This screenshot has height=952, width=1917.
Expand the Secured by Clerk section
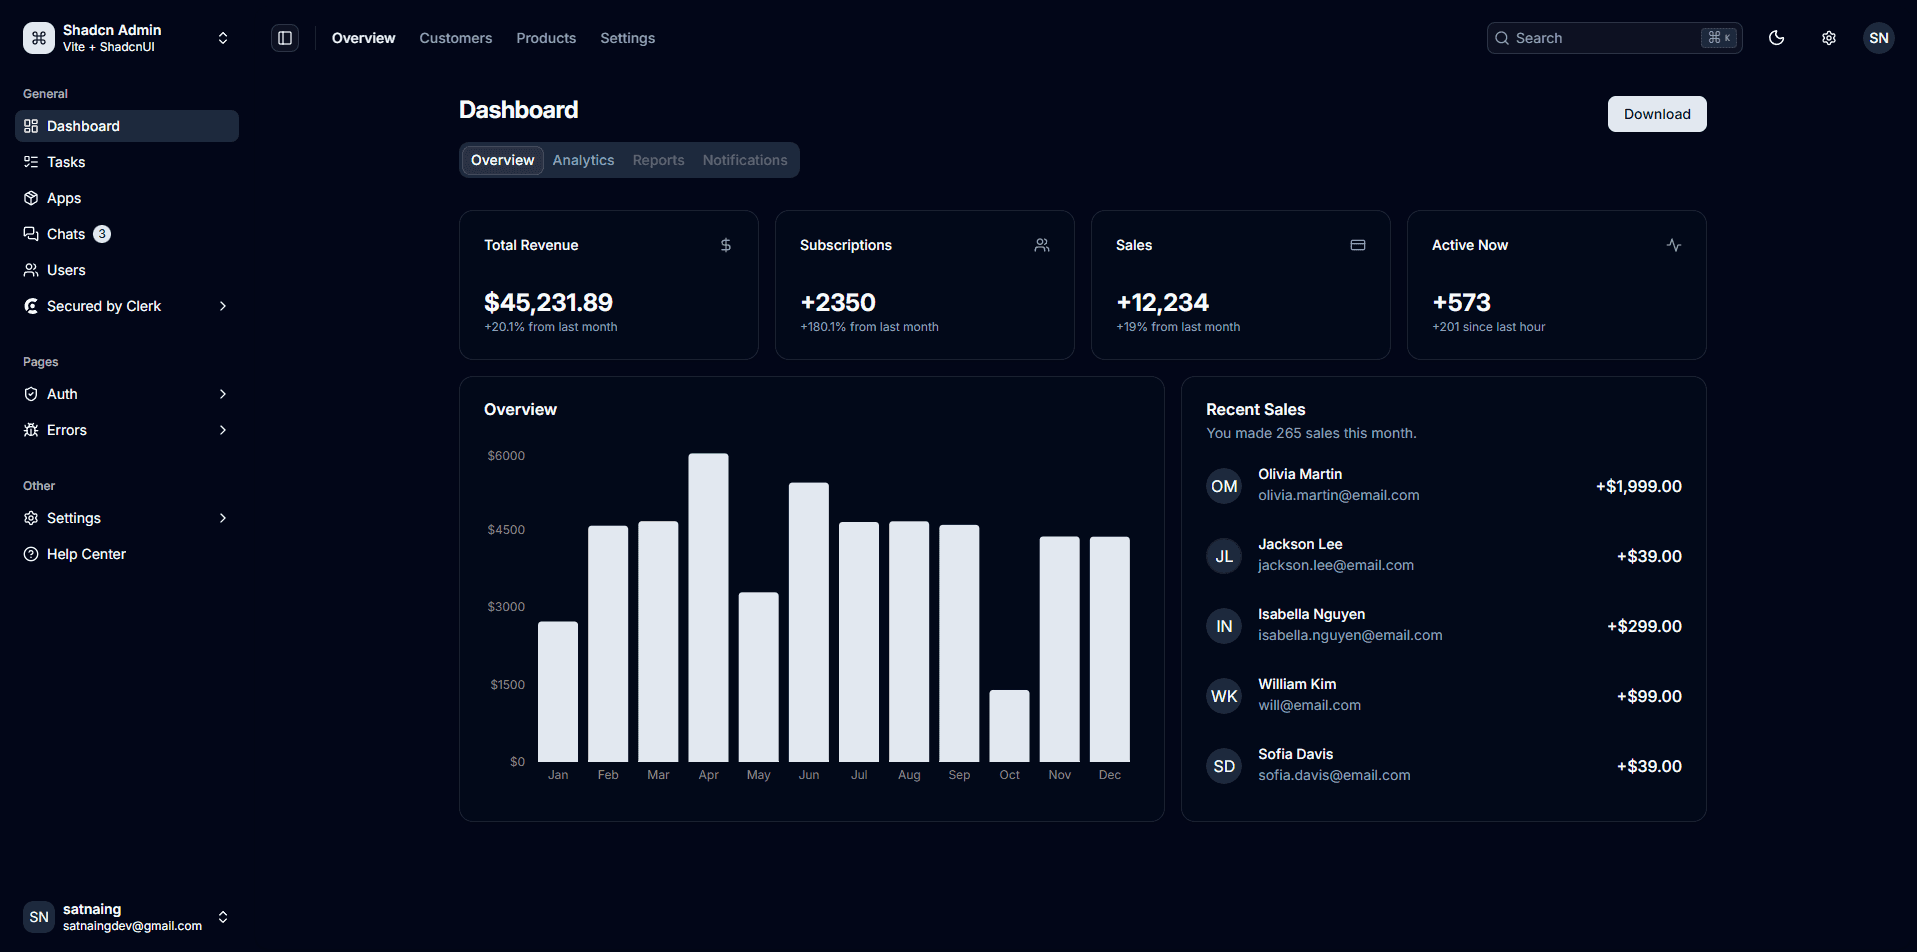(222, 306)
